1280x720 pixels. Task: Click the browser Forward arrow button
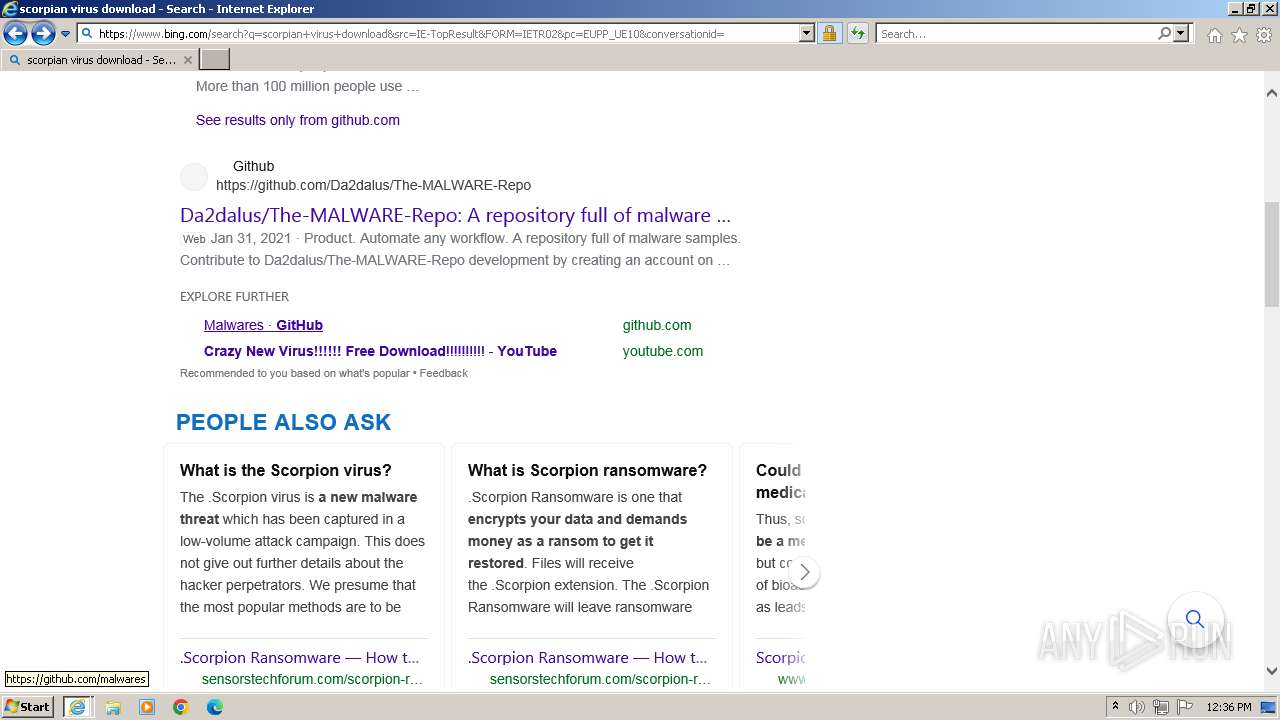(43, 34)
